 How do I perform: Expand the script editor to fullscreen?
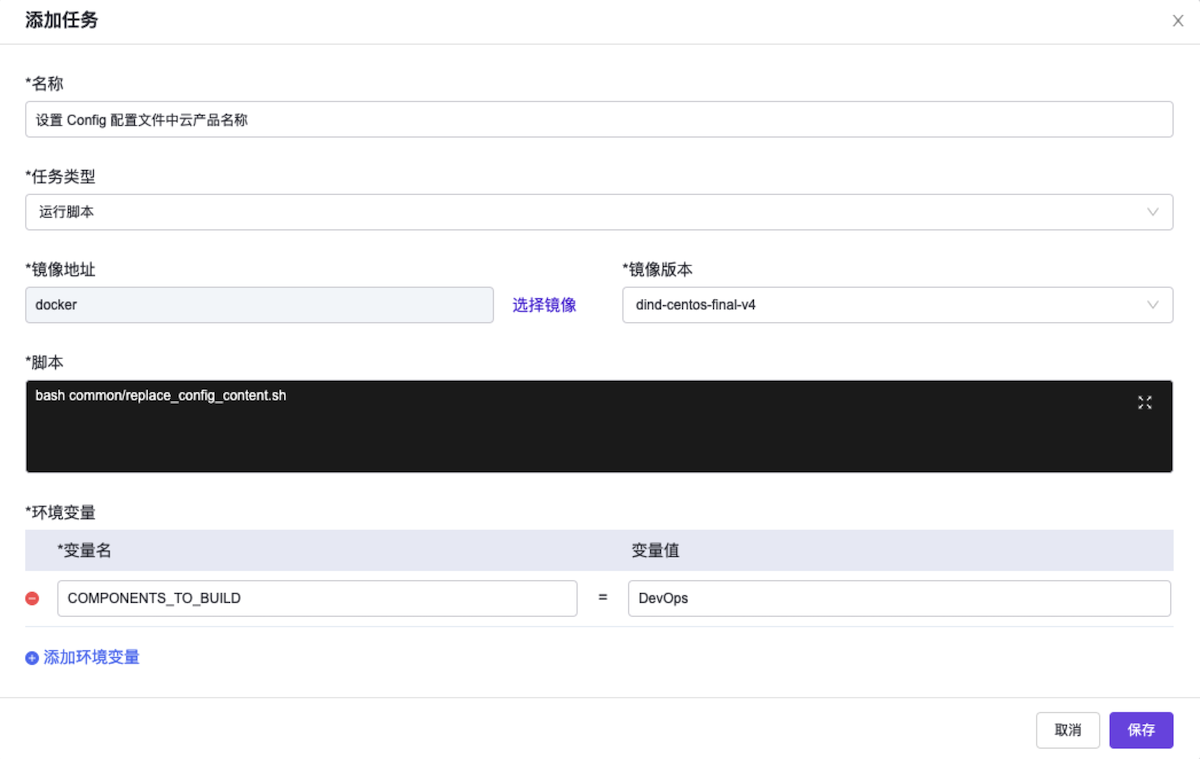(x=1145, y=402)
